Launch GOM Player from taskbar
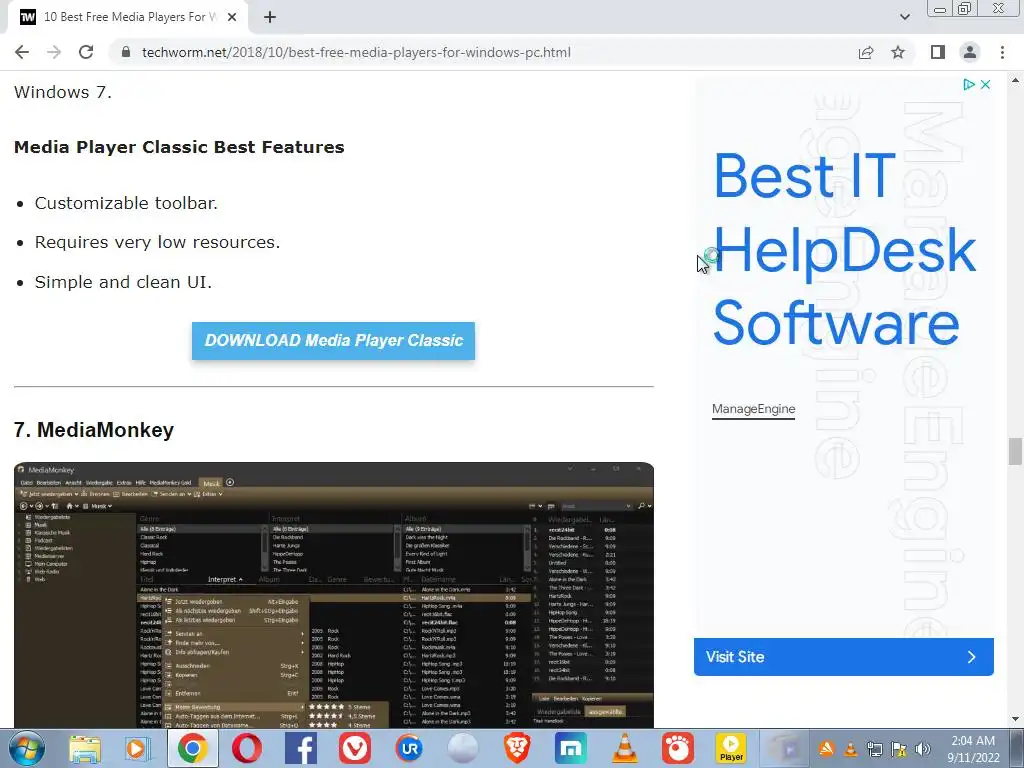Image resolution: width=1024 pixels, height=768 pixels. (x=678, y=748)
